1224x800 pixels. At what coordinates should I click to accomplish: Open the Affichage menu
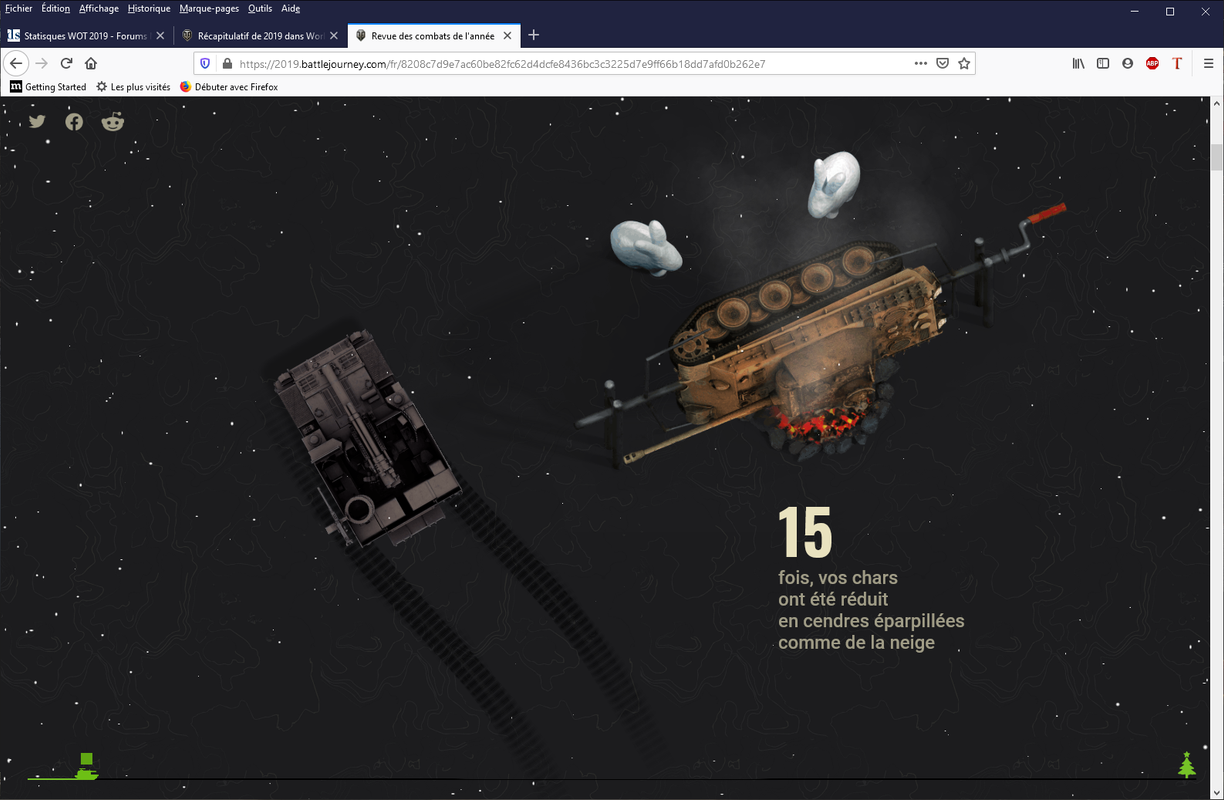tap(99, 8)
